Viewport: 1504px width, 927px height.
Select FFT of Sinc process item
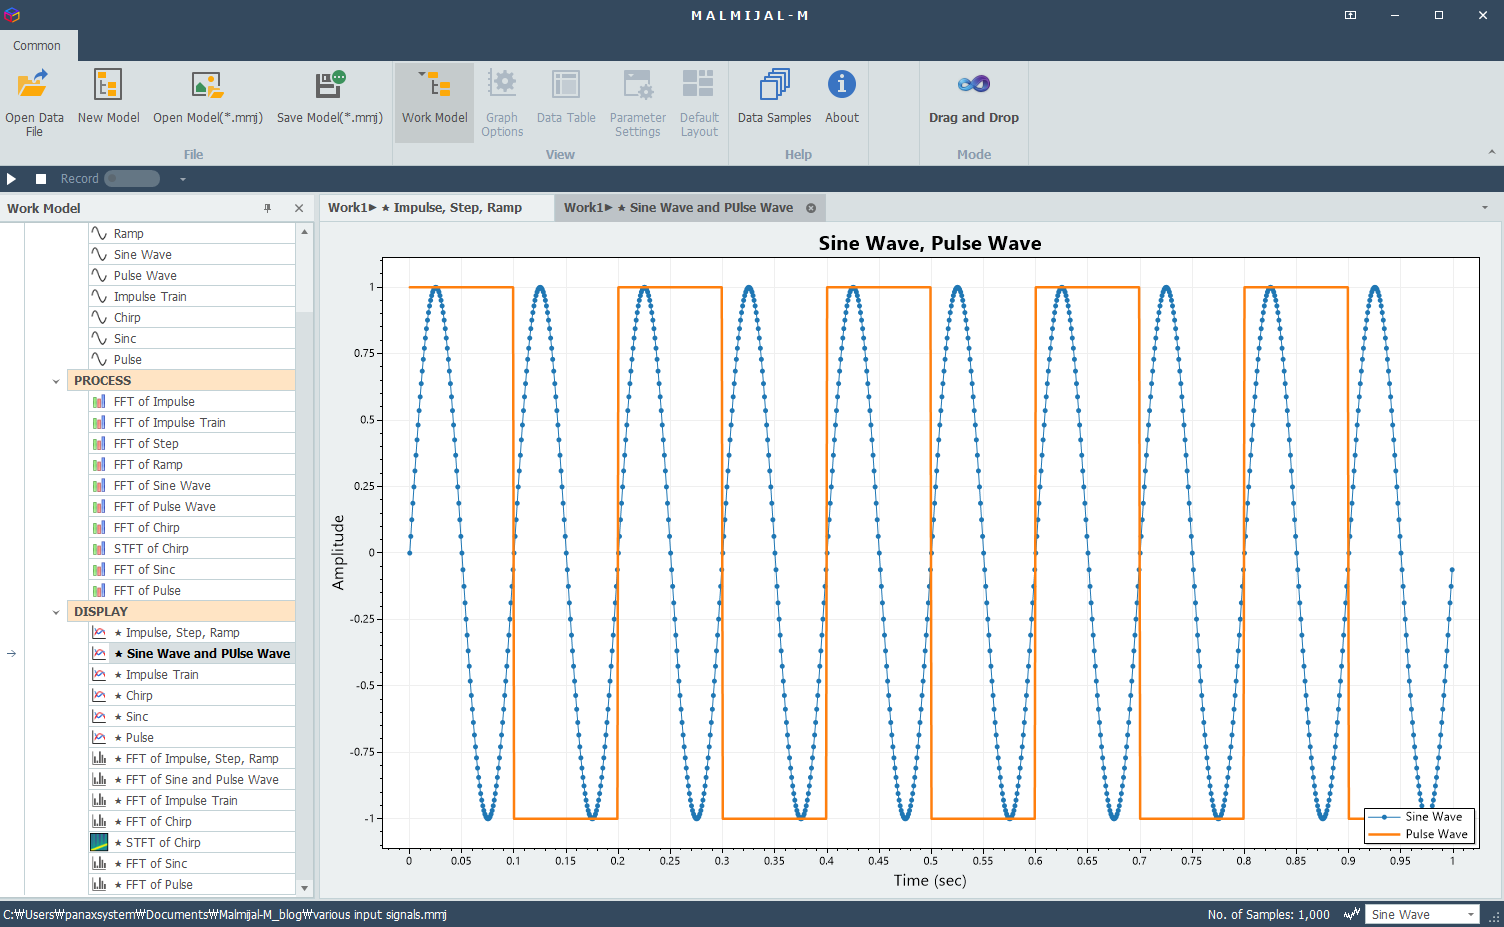[192, 570]
